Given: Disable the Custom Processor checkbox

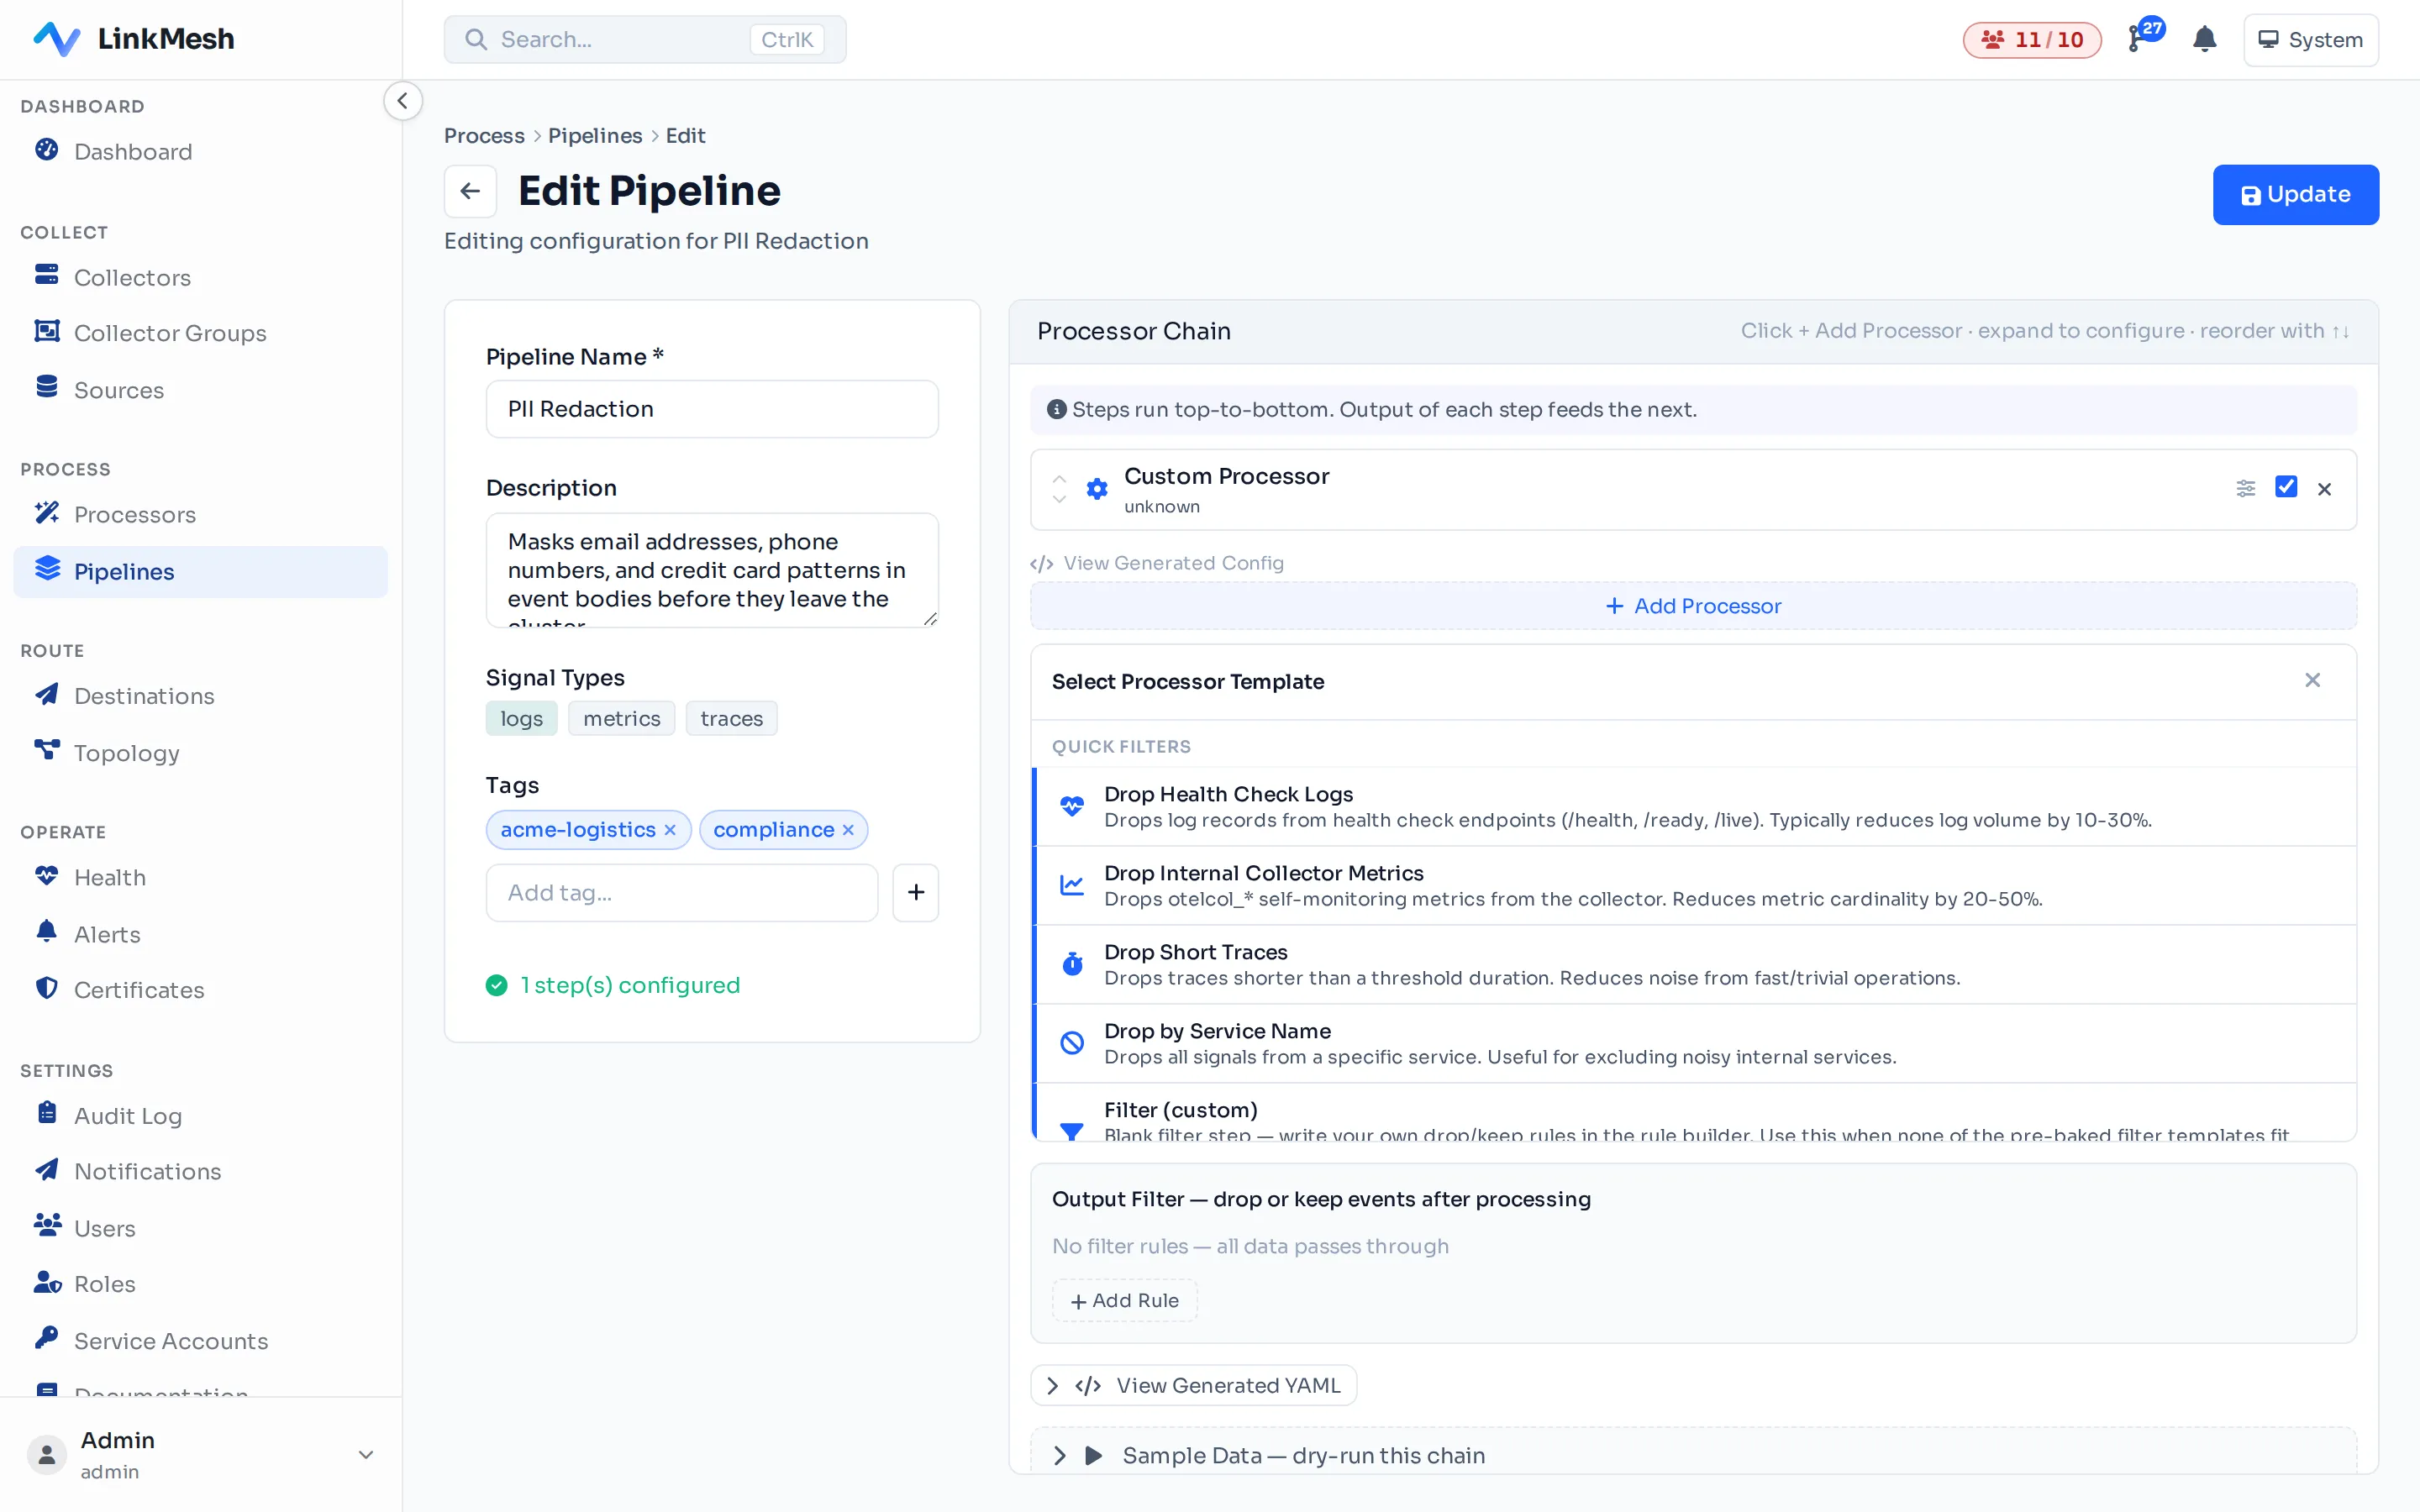Looking at the screenshot, I should pyautogui.click(x=2286, y=487).
